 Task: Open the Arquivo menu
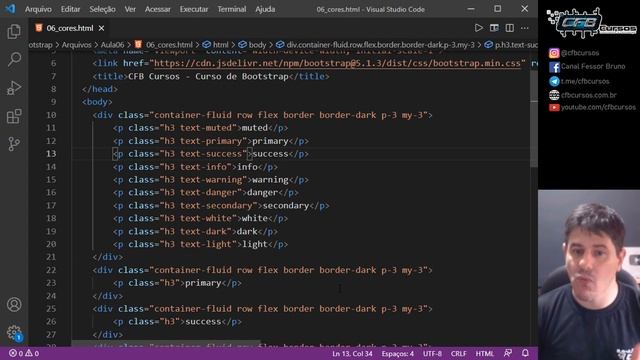click(x=38, y=9)
